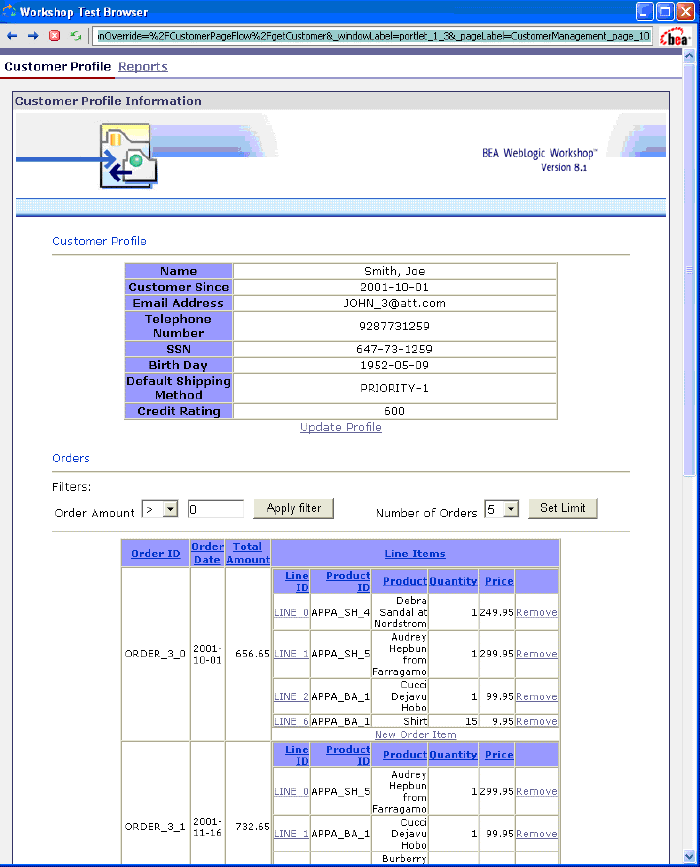
Task: Click the name value Smith, Joe
Action: pos(394,271)
